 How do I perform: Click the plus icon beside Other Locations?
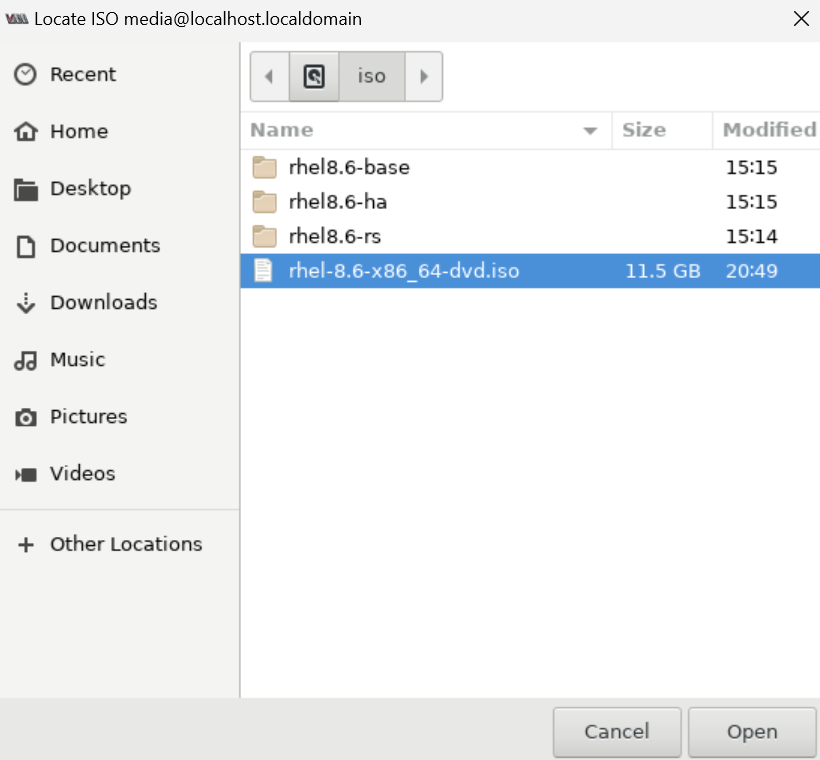26,545
